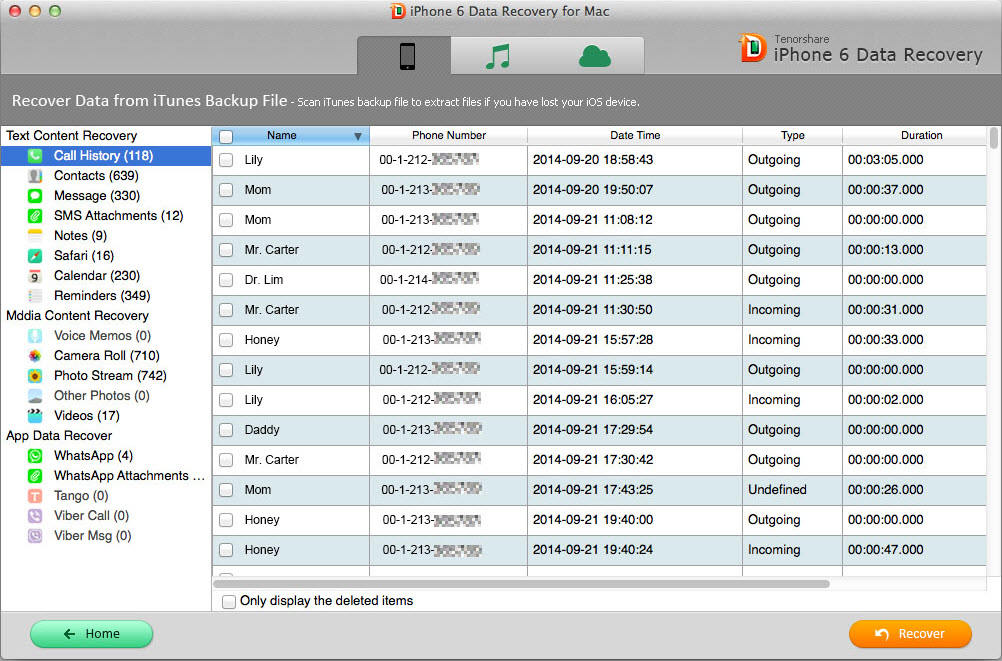Sort by the Date Time column header
Viewport: 1002px width, 661px height.
pos(635,135)
